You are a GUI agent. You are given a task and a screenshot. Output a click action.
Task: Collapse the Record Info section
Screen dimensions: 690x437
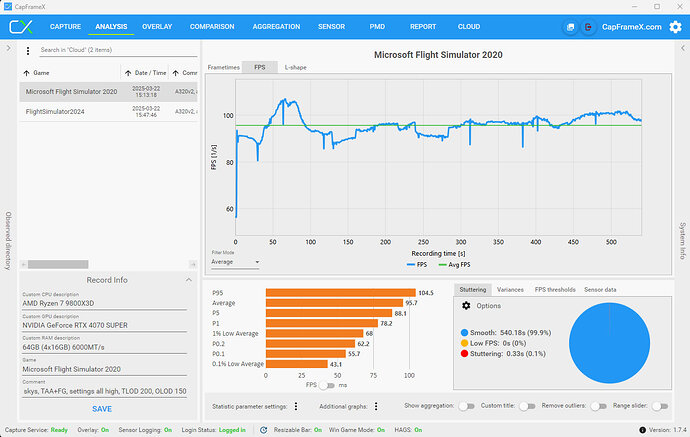point(188,280)
